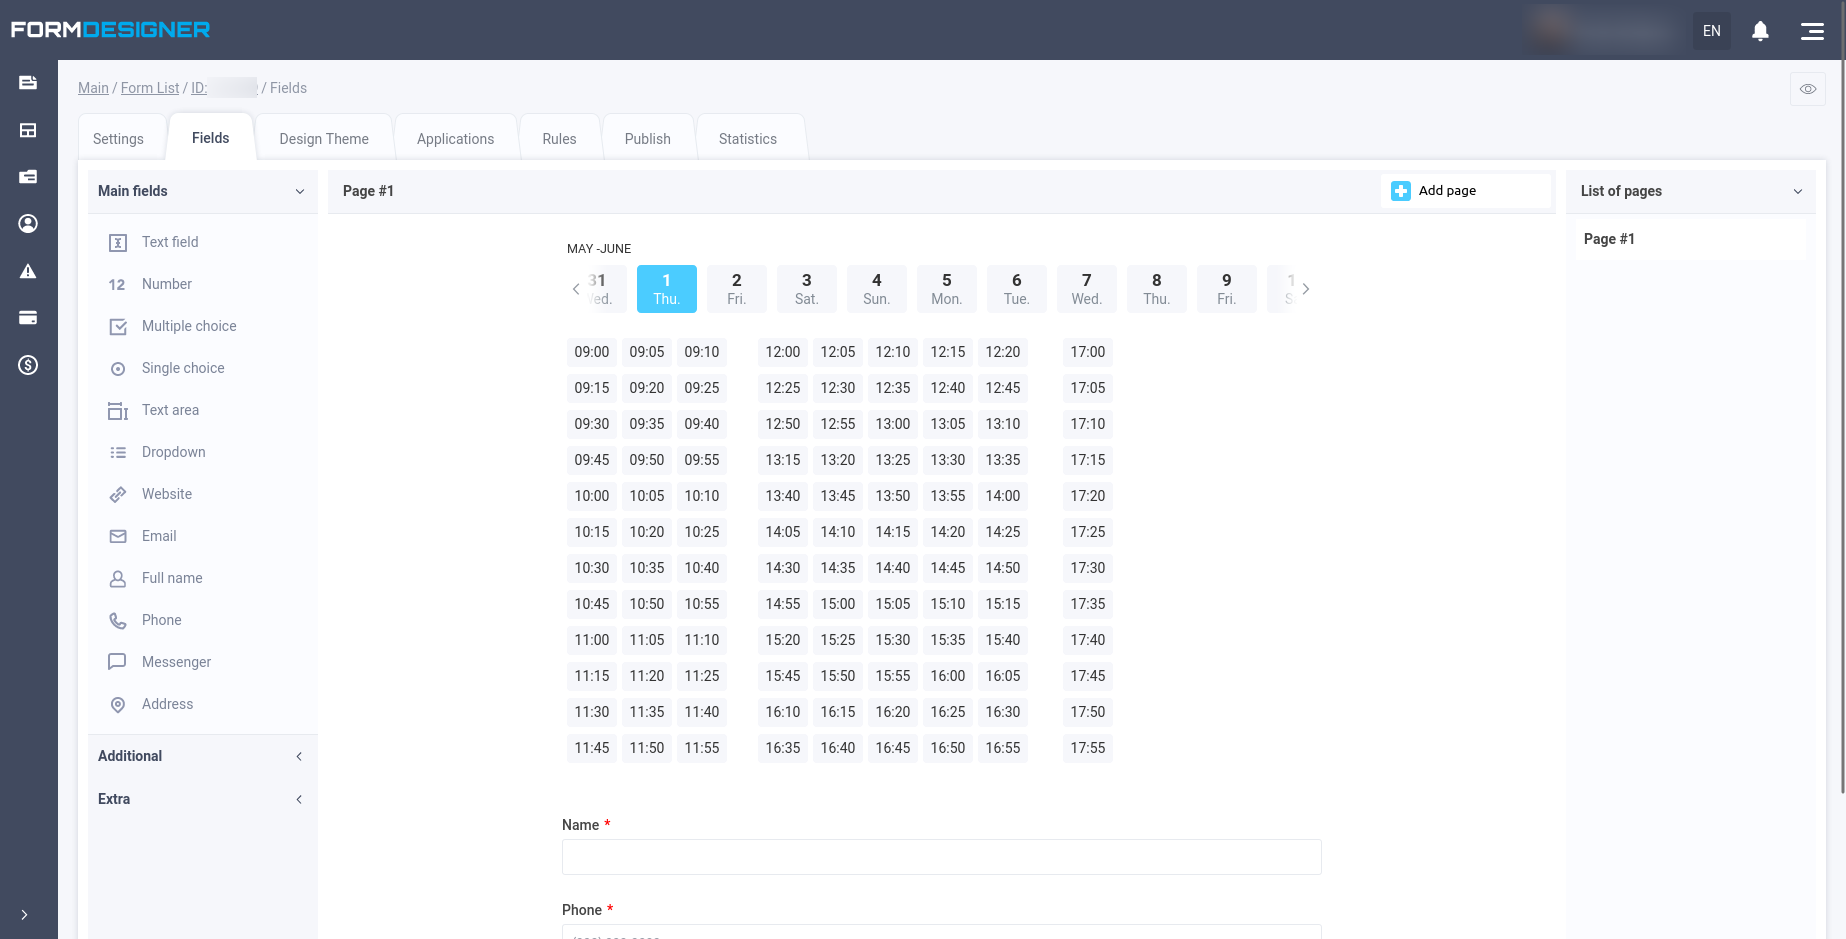The height and width of the screenshot is (939, 1846).
Task: Add a Full name field
Action: point(203,578)
